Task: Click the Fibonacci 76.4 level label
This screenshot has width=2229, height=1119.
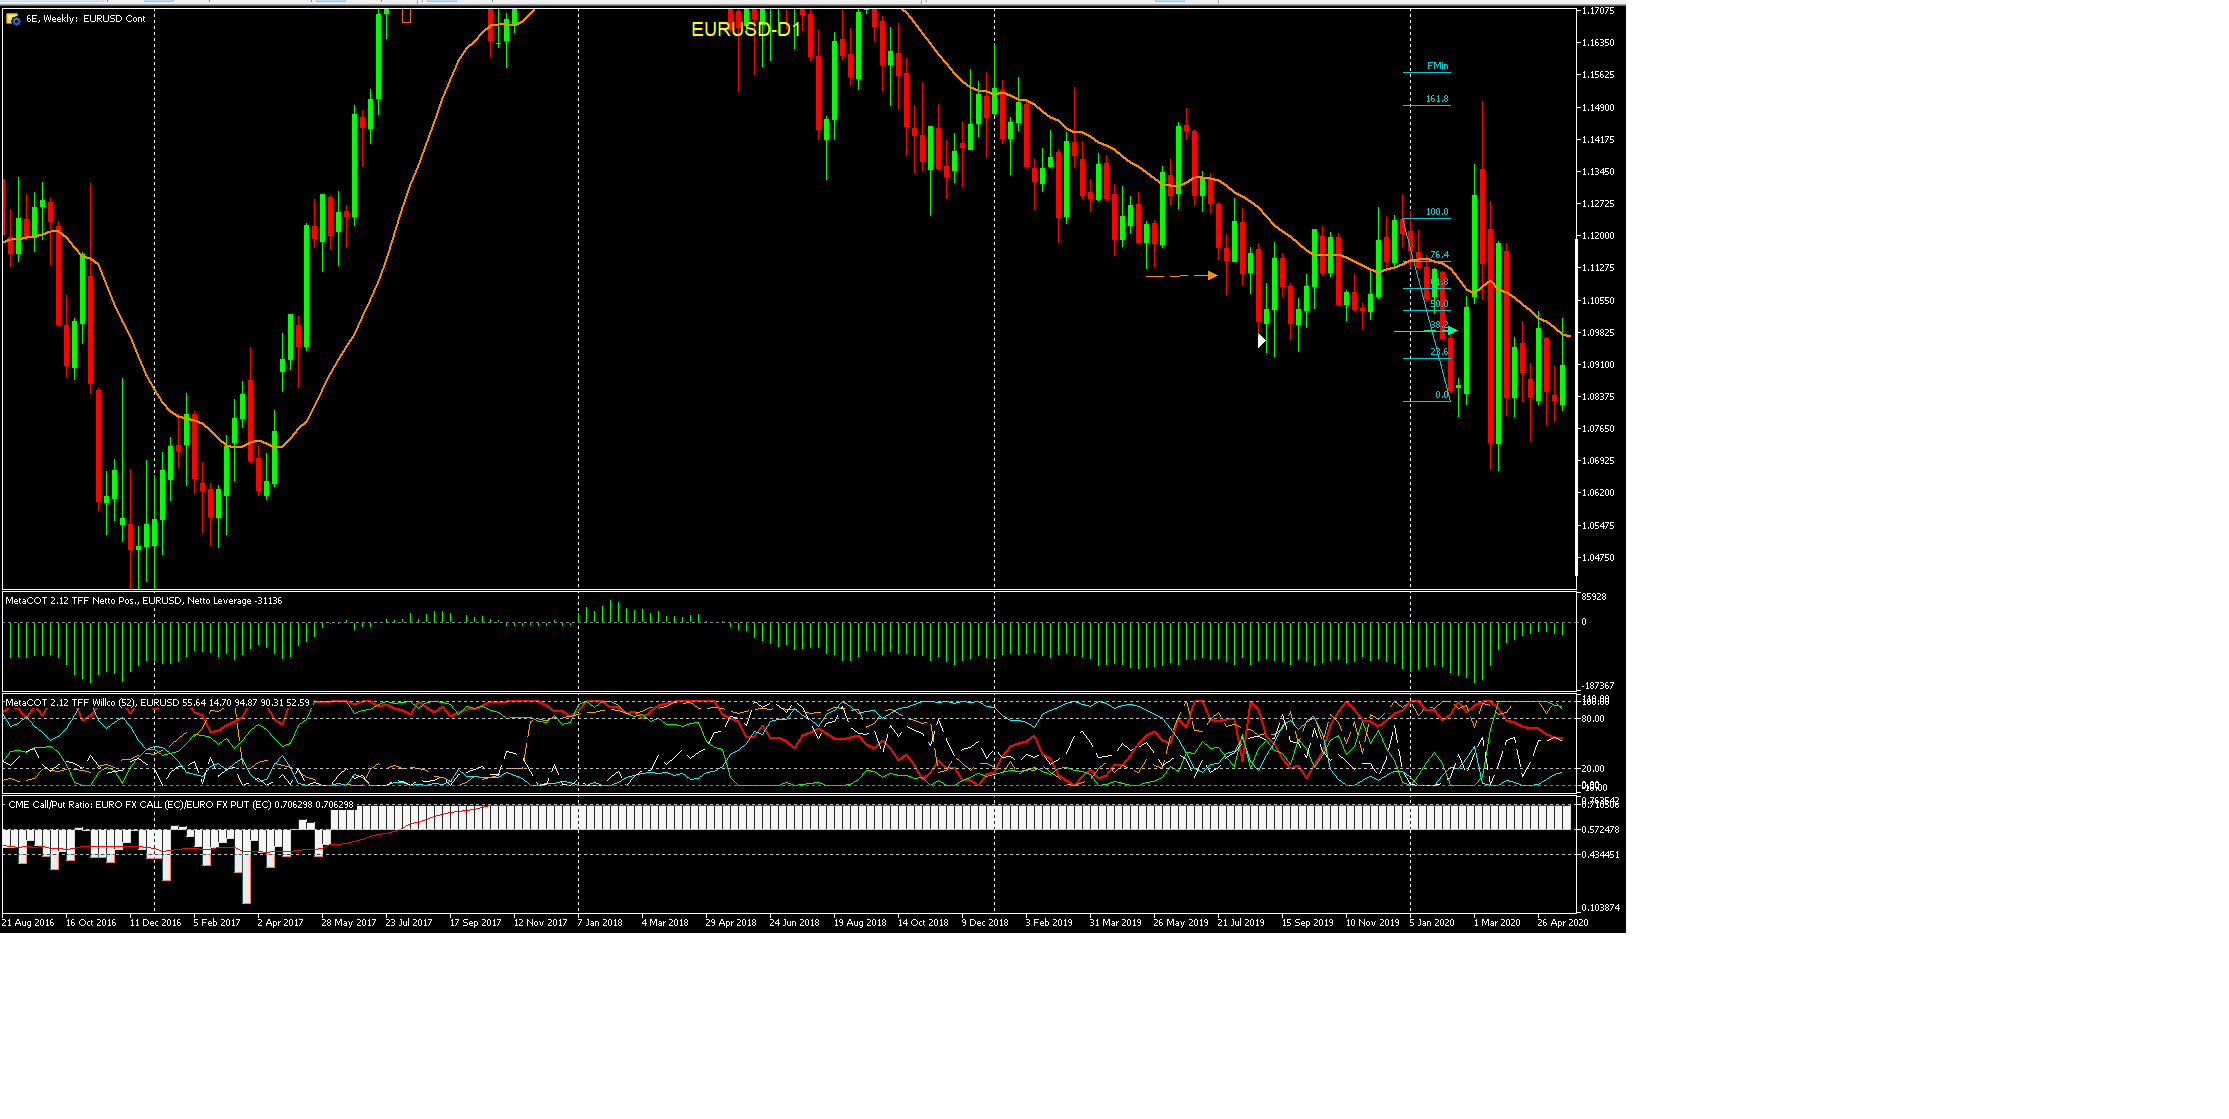Action: click(x=1439, y=255)
